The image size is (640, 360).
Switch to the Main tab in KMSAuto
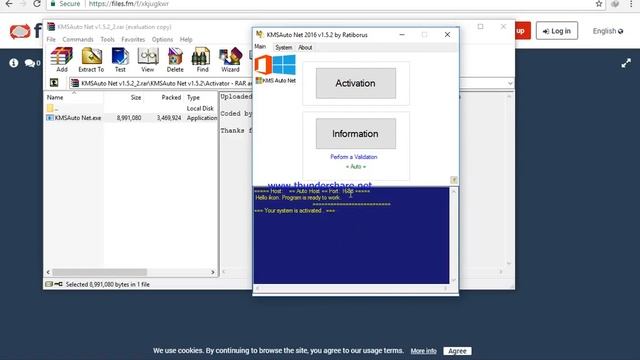click(x=260, y=47)
